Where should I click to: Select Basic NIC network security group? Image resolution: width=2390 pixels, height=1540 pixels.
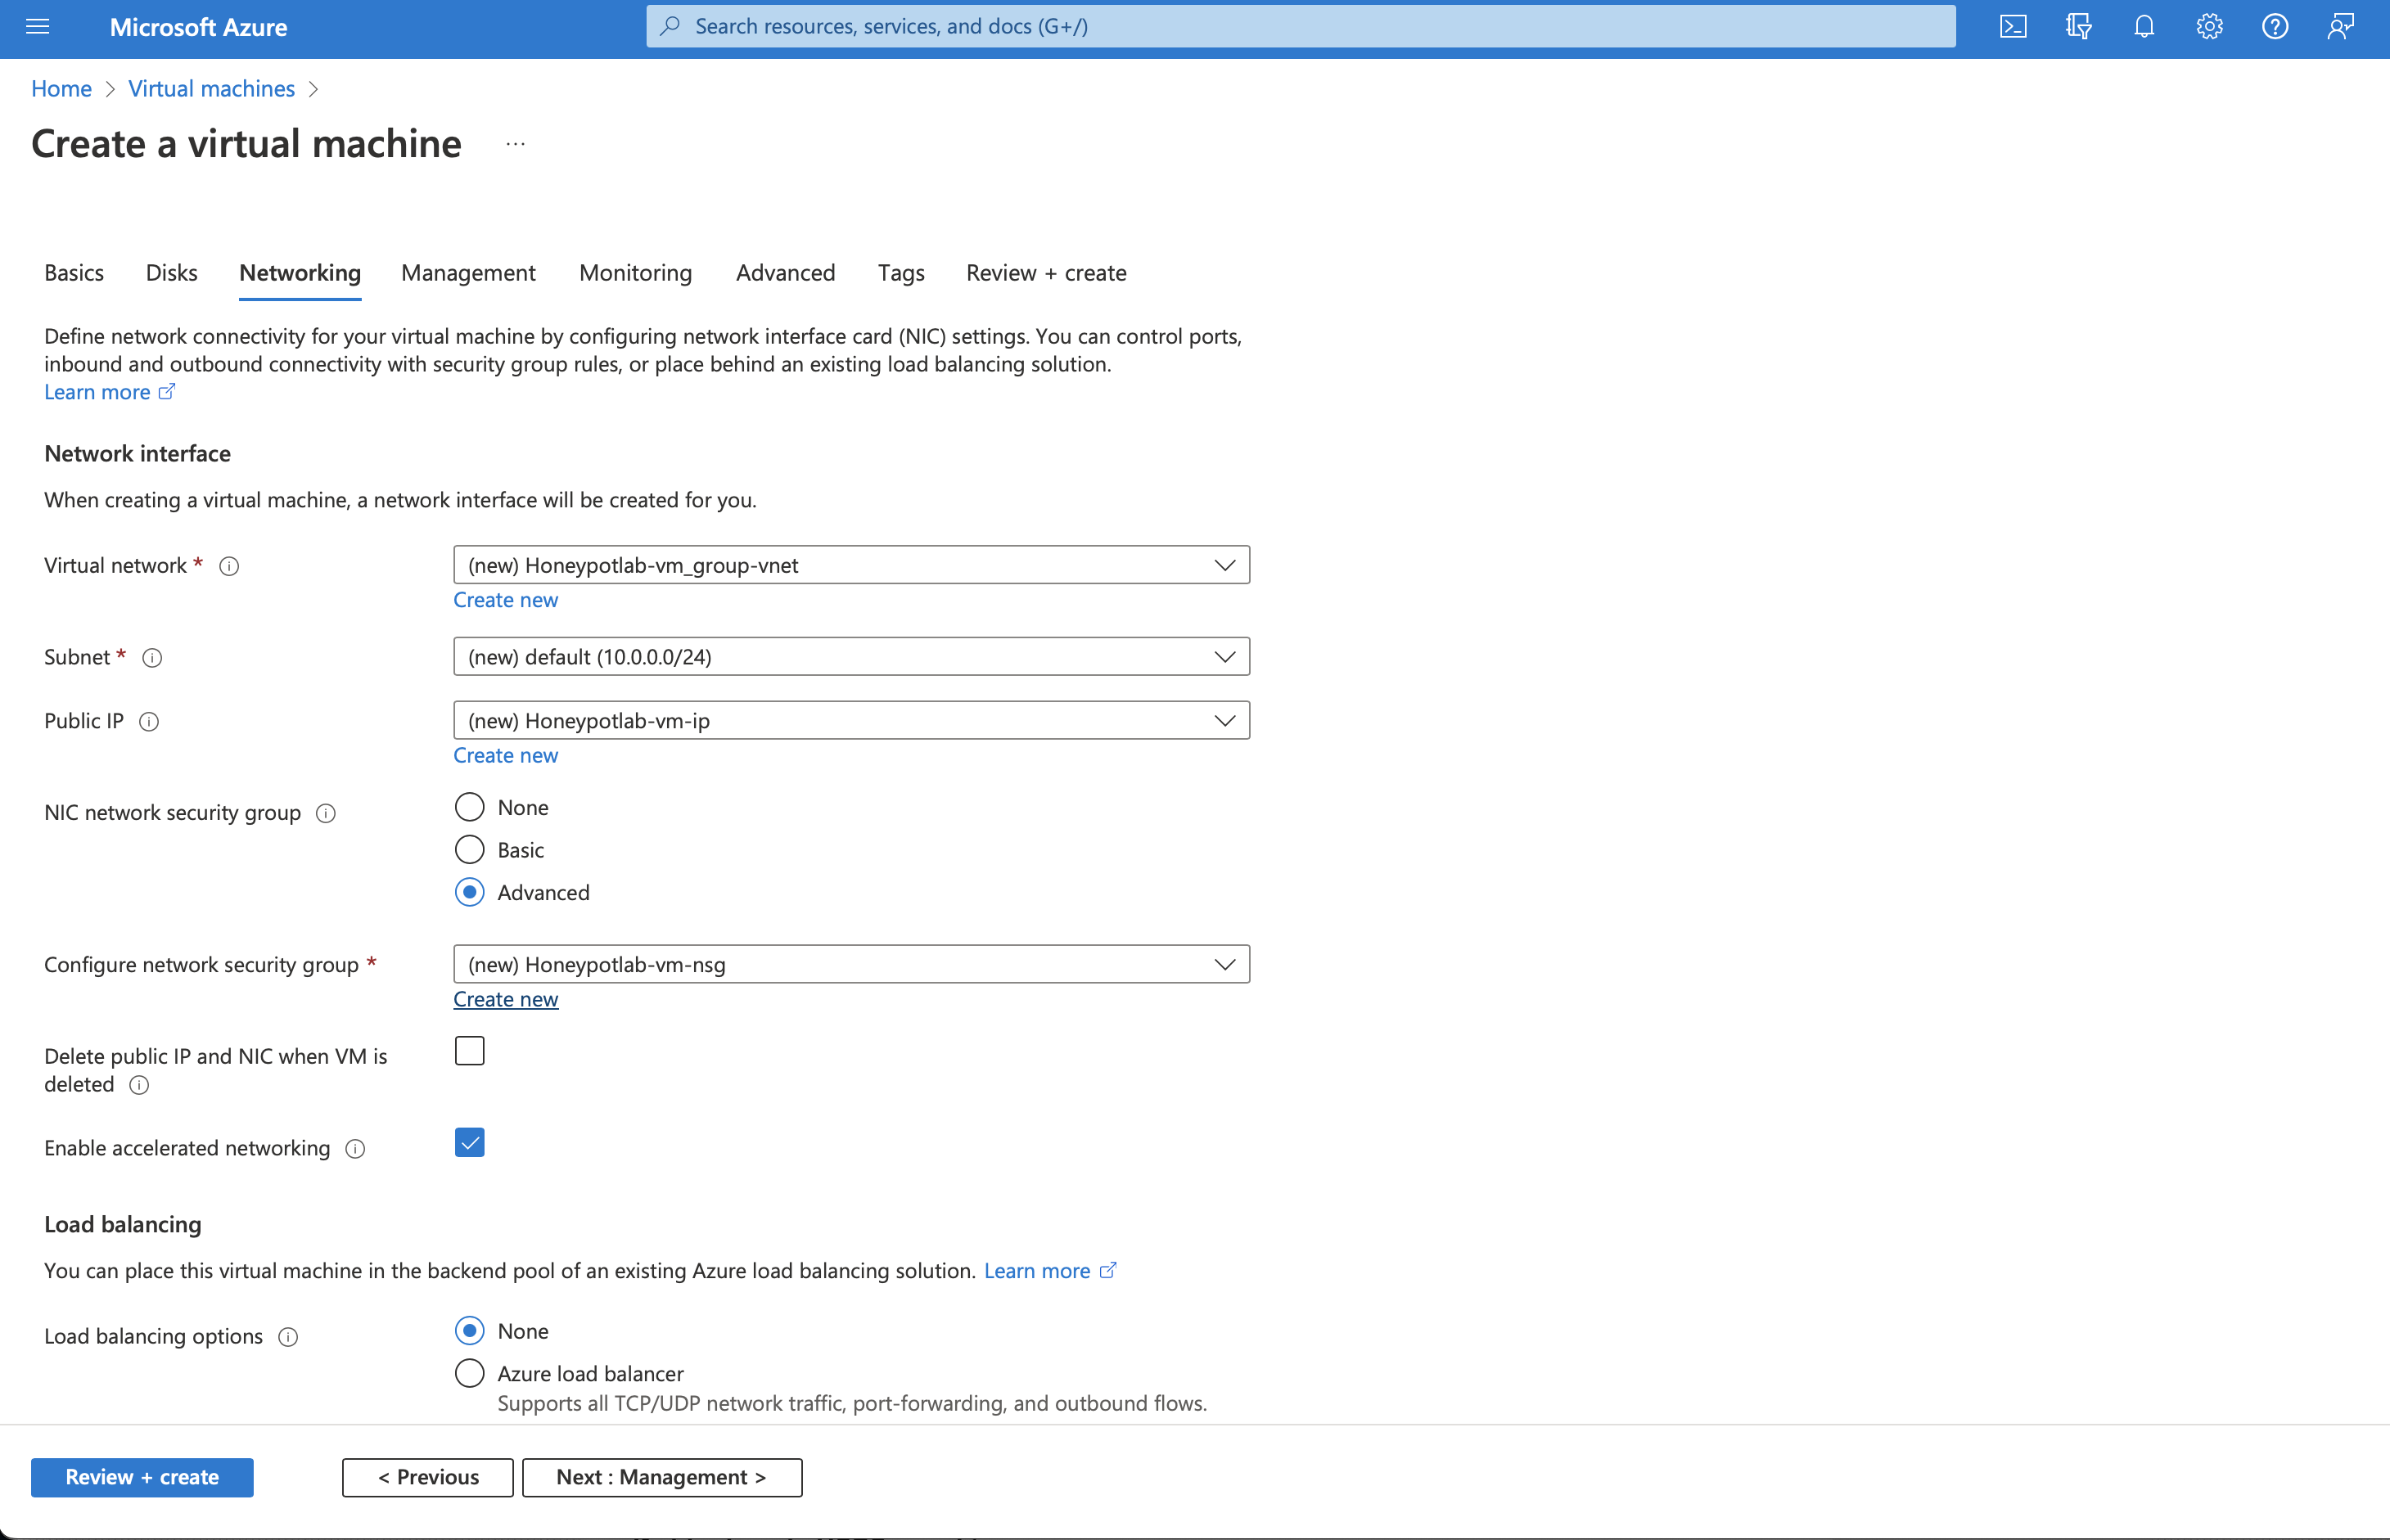(469, 850)
